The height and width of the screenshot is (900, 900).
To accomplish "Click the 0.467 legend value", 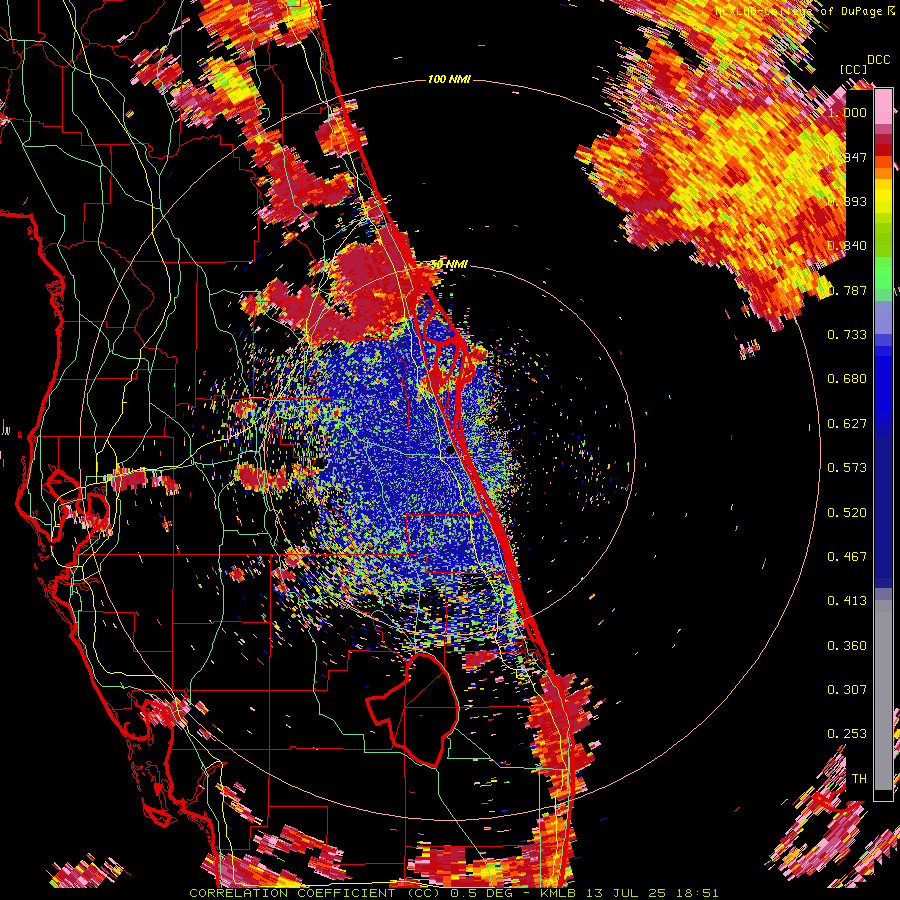I will coord(847,557).
